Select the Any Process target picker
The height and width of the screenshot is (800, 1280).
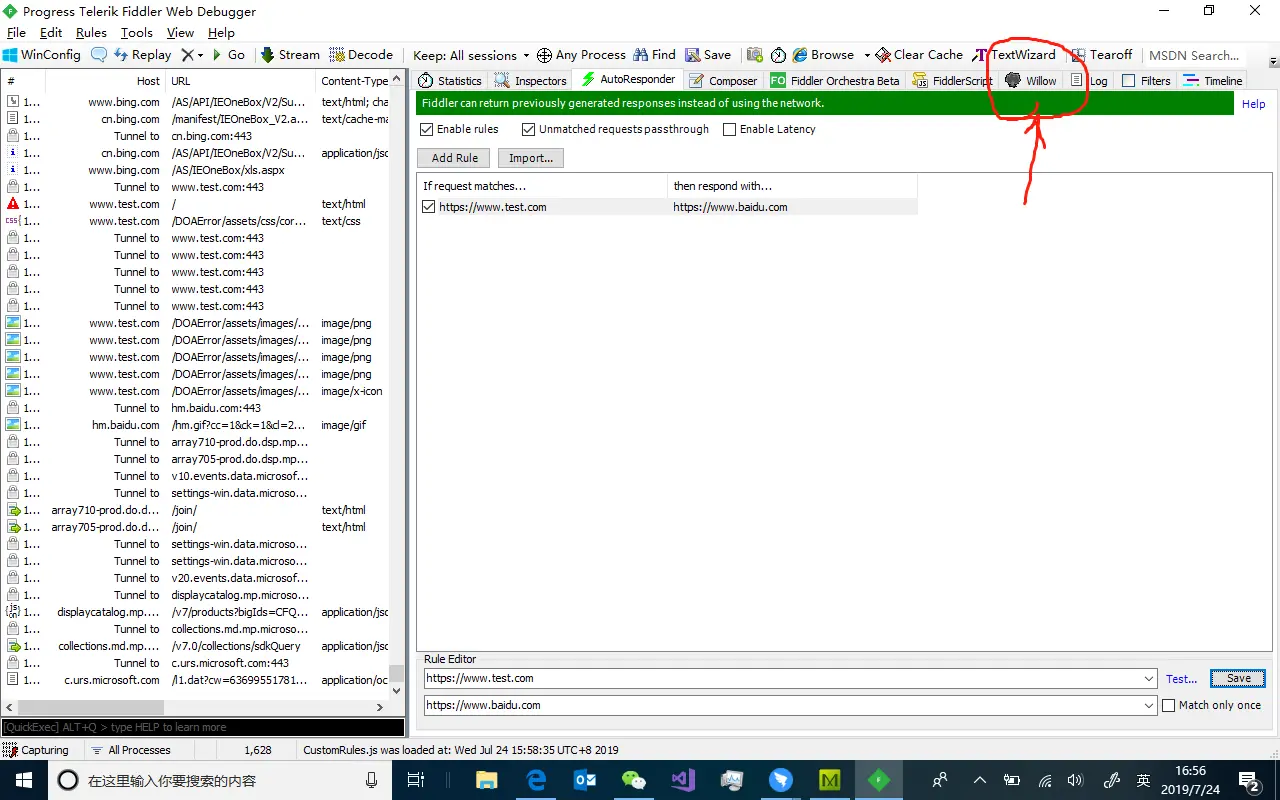(x=581, y=55)
